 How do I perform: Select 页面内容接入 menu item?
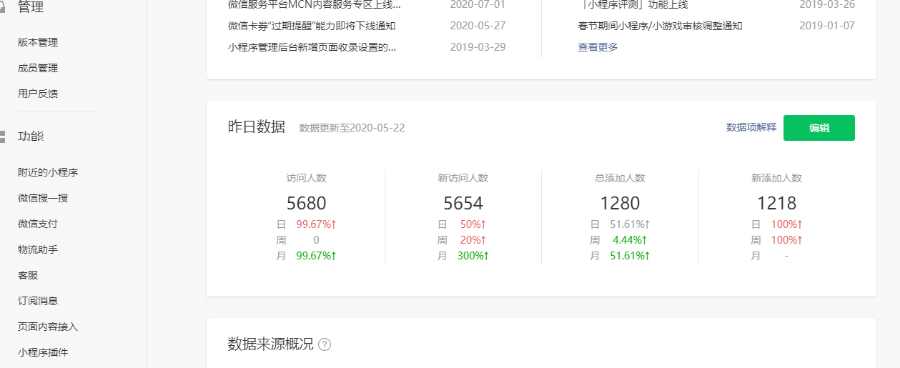(x=48, y=327)
